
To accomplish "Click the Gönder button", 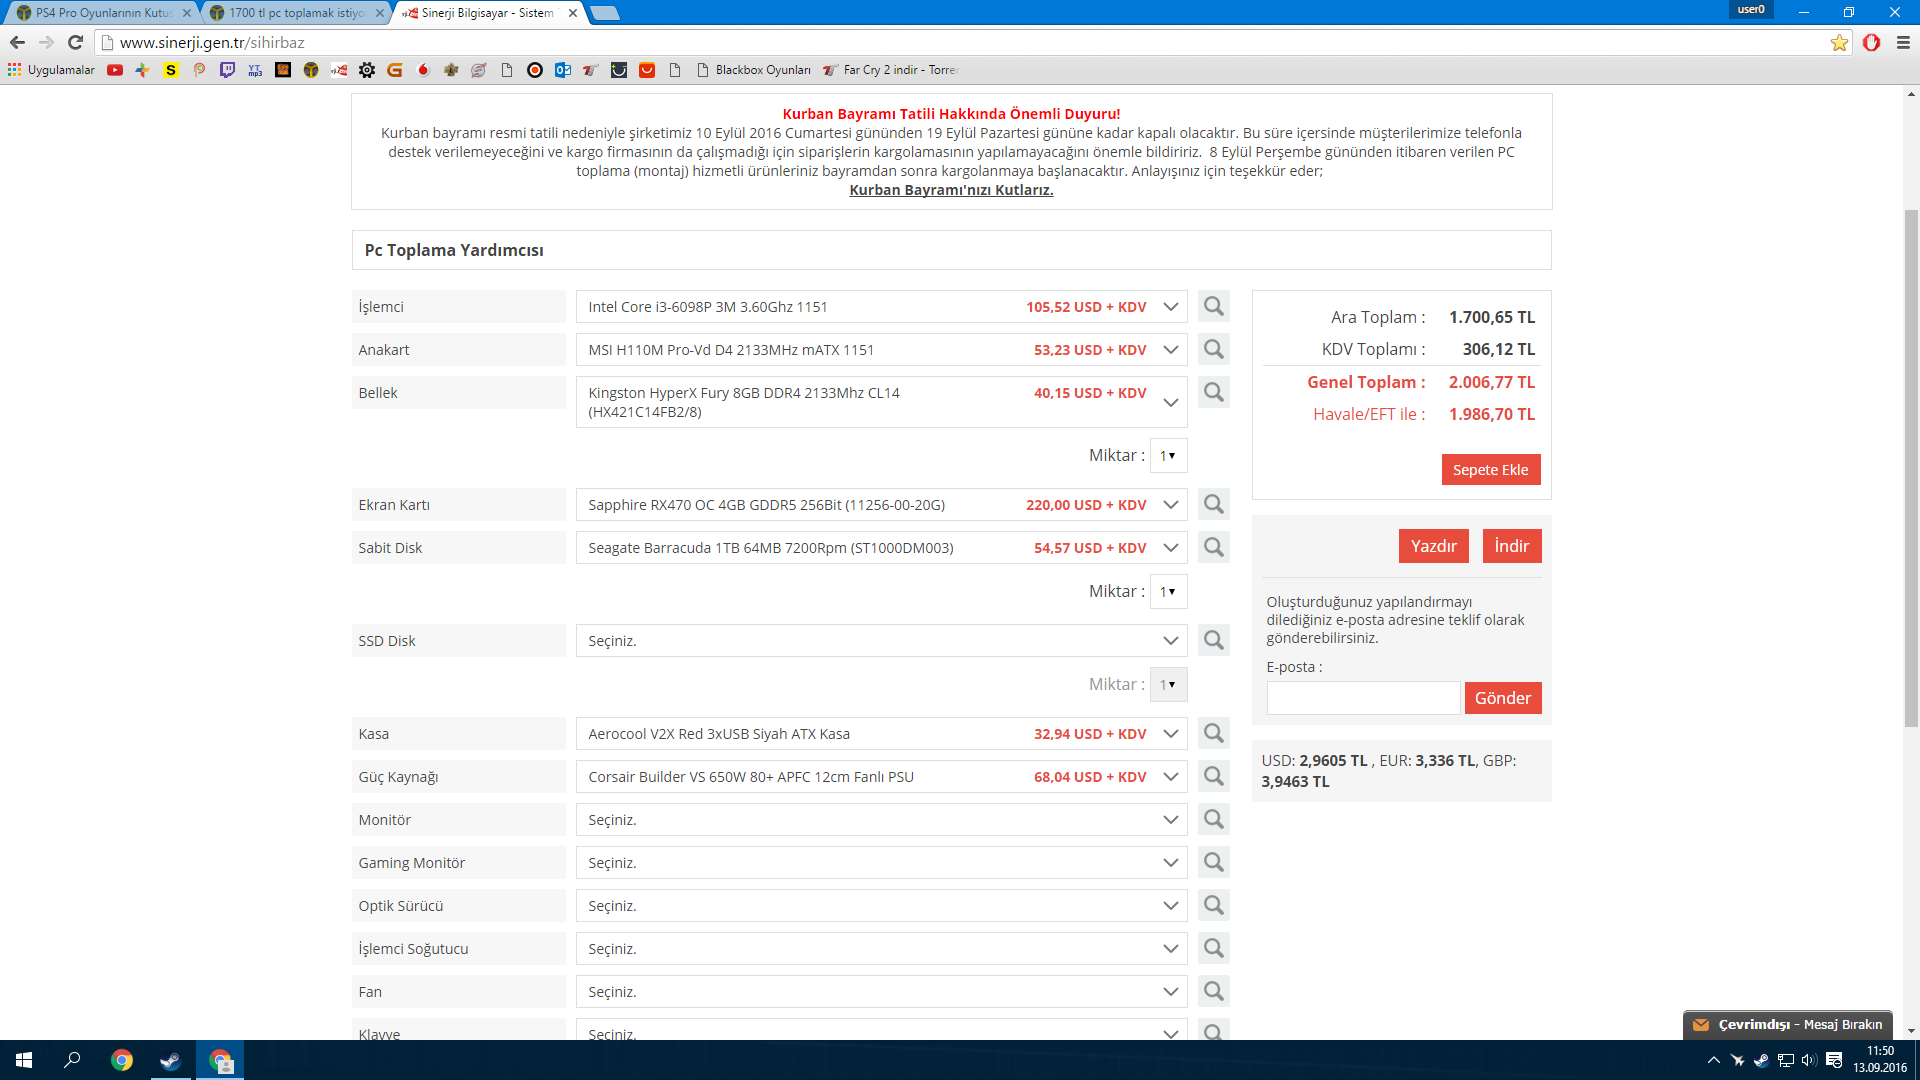I will pos(1502,698).
